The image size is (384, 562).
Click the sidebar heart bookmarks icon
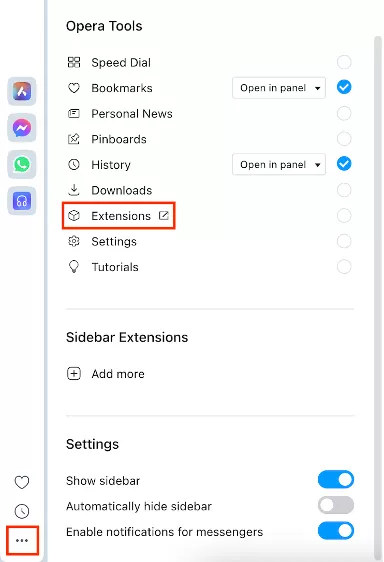(x=22, y=482)
